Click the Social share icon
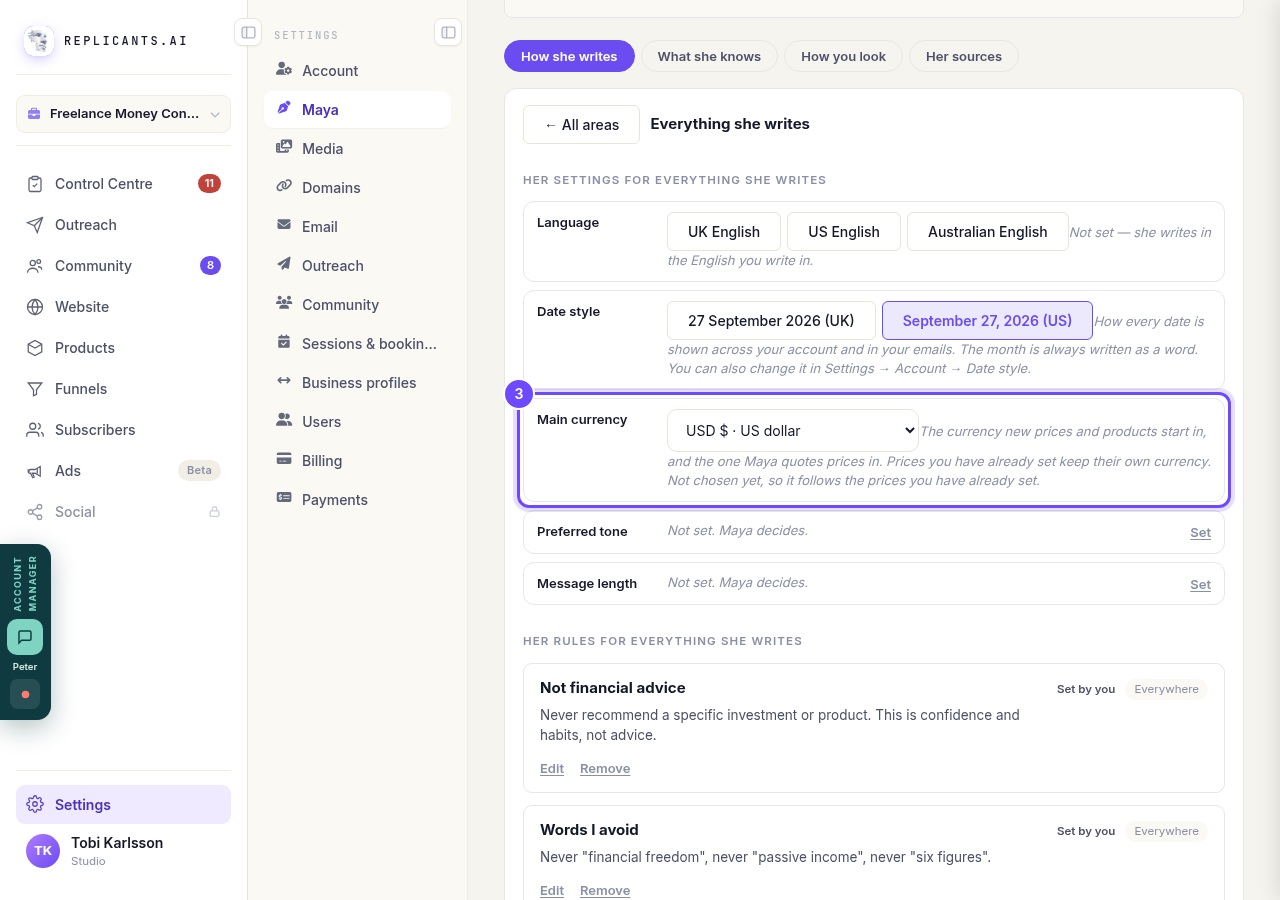This screenshot has width=1280, height=900. tap(35, 512)
